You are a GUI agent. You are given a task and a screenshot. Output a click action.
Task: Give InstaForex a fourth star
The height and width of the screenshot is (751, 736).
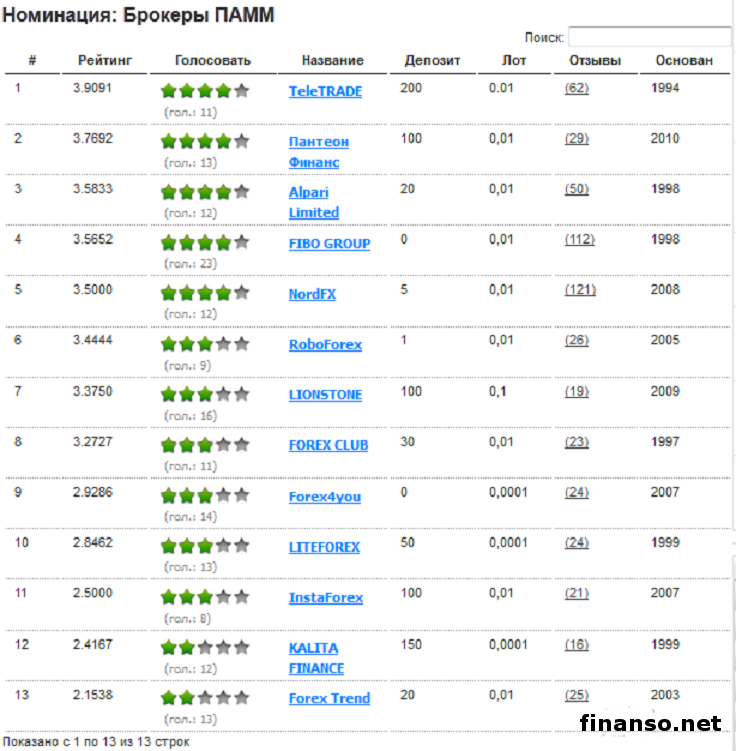(x=224, y=597)
